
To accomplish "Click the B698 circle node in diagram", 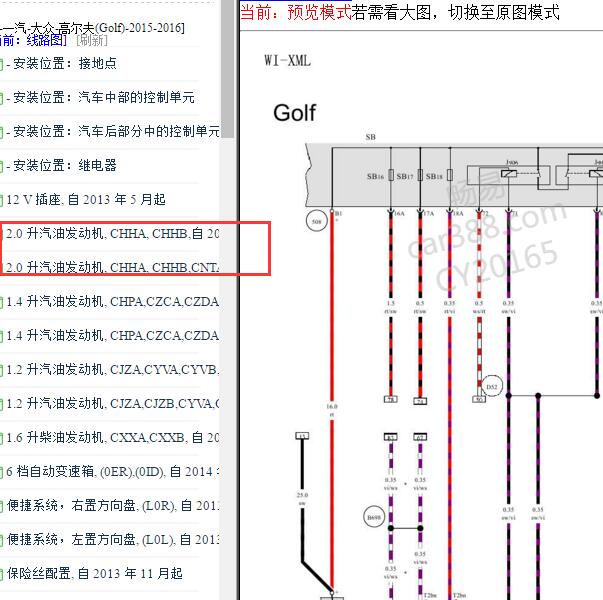I will (374, 517).
